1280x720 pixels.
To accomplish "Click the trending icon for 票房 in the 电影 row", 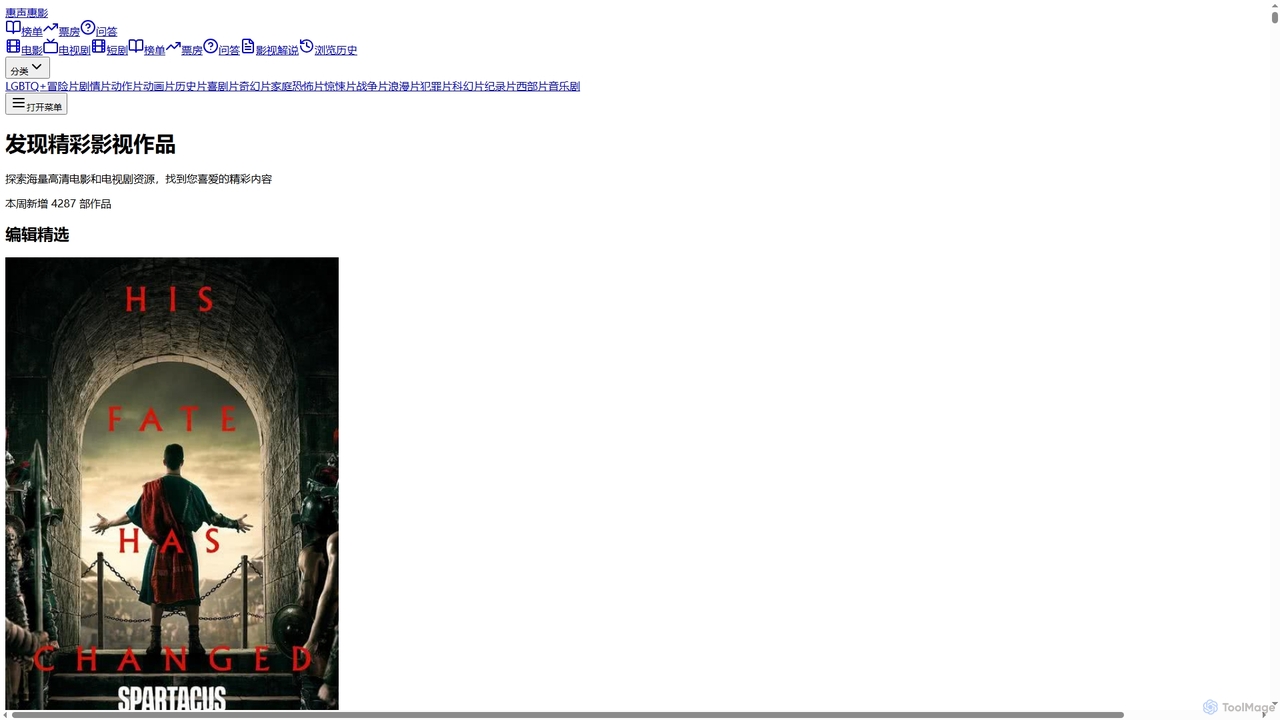I will point(173,46).
